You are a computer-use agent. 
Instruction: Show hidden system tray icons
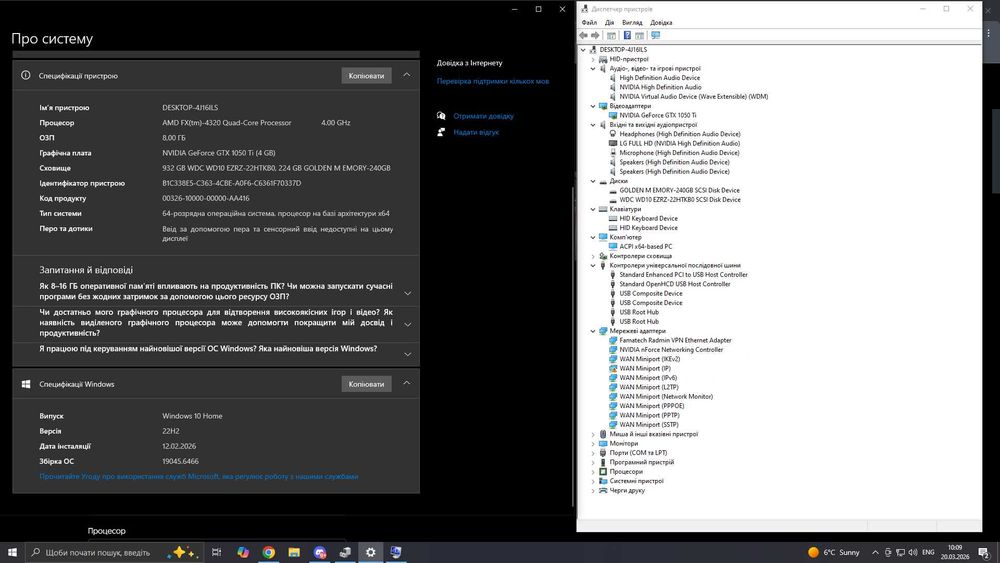point(875,552)
